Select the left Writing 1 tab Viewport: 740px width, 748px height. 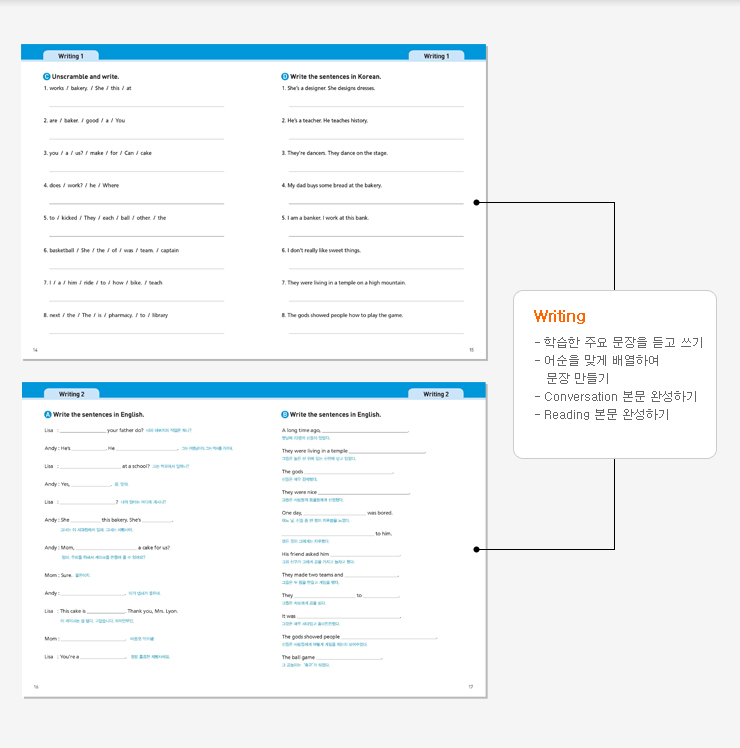point(70,56)
